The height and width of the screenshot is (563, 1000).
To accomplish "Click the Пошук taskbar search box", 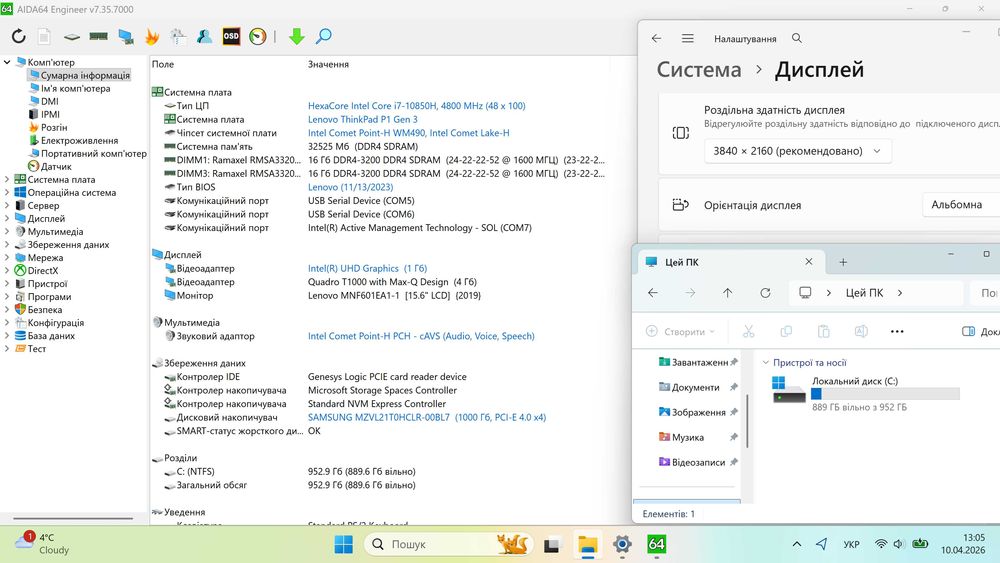I will [449, 545].
